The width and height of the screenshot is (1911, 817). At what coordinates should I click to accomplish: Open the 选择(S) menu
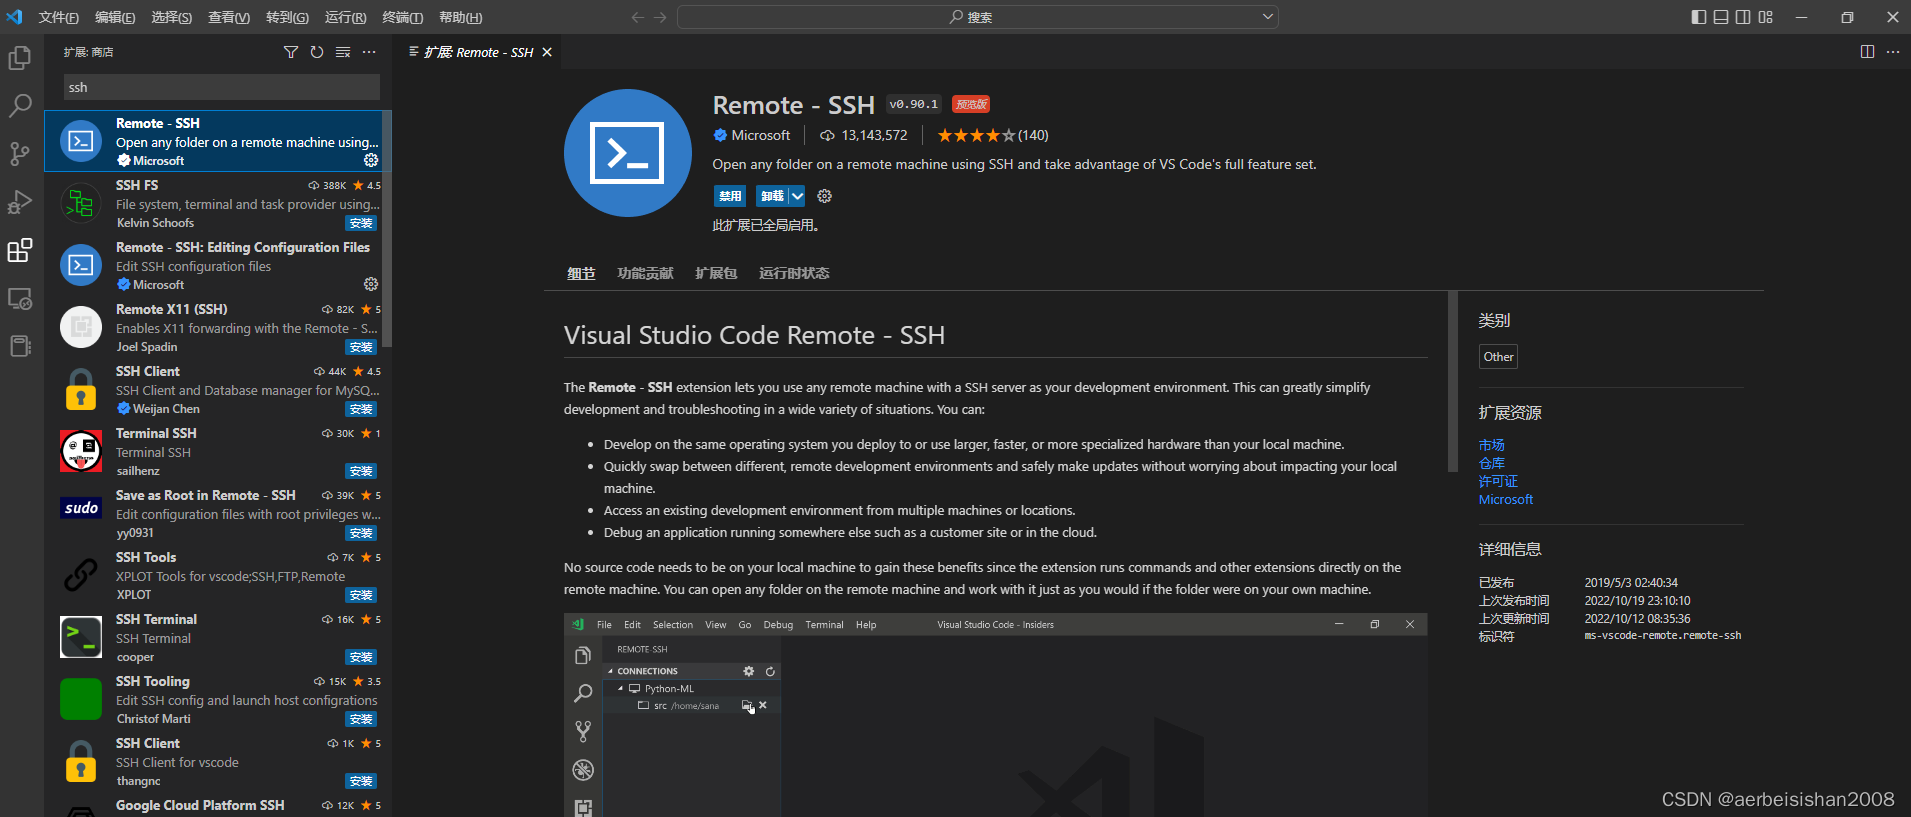pyautogui.click(x=172, y=17)
